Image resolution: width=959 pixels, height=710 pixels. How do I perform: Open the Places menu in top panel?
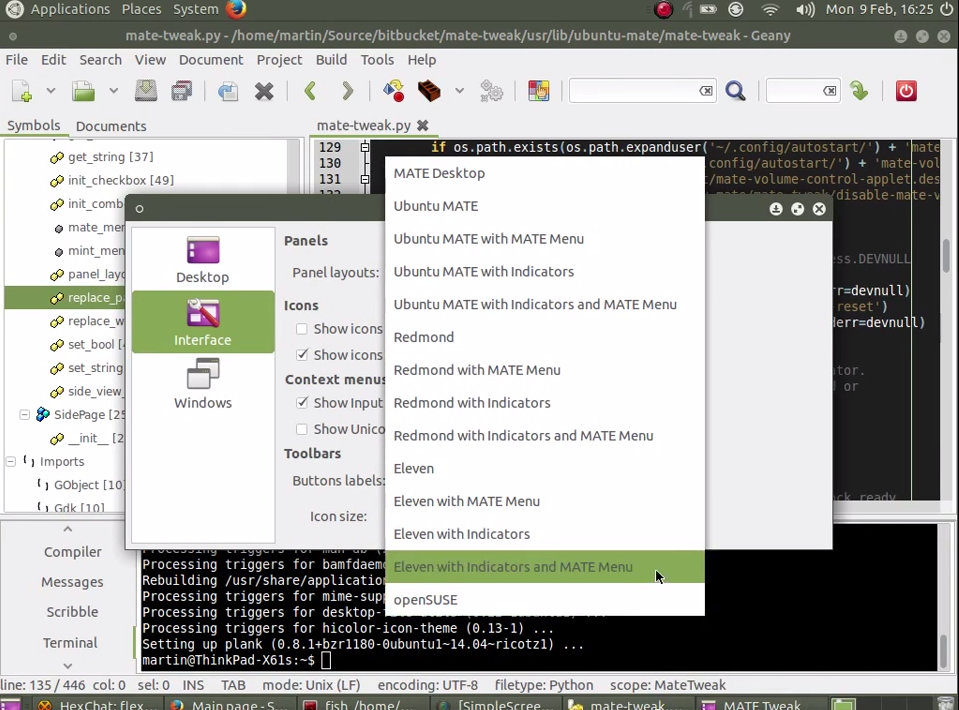click(x=141, y=9)
